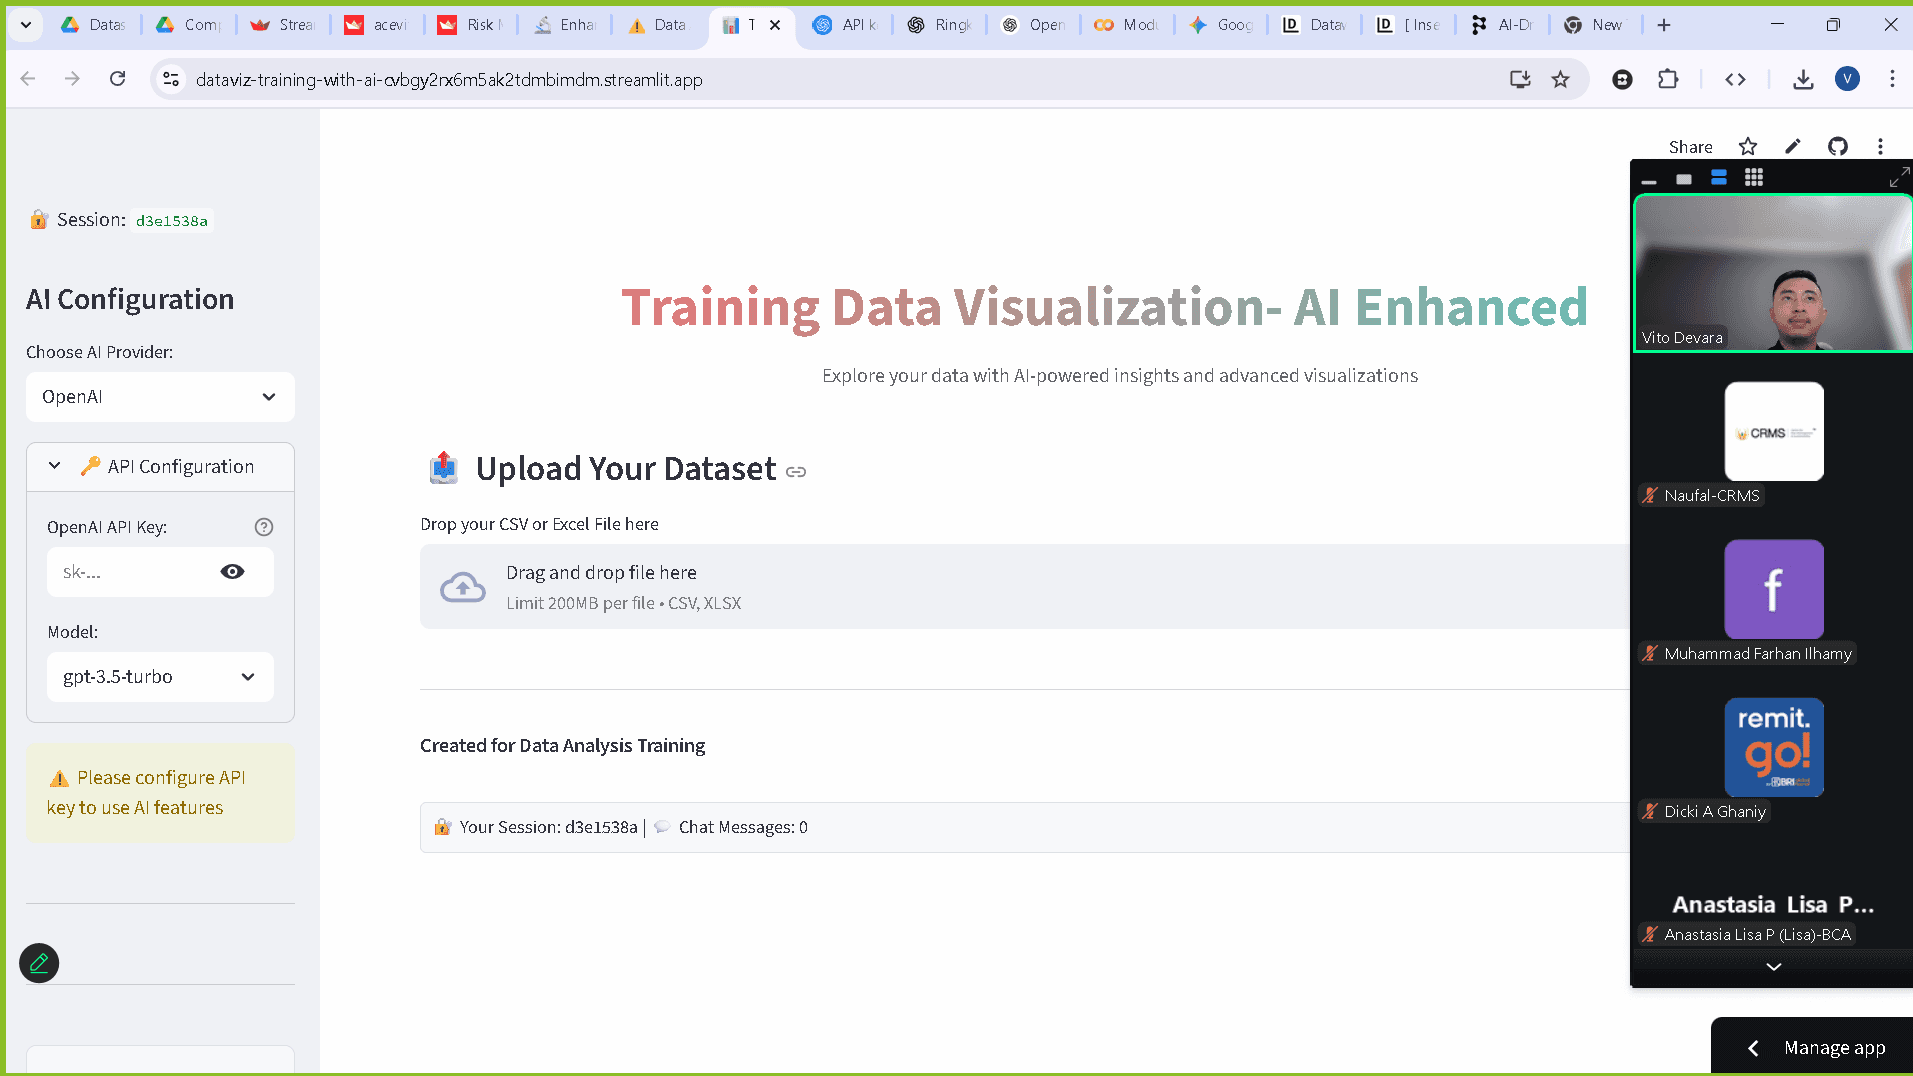
Task: Expand Manage app panel arrow
Action: click(x=1752, y=1048)
